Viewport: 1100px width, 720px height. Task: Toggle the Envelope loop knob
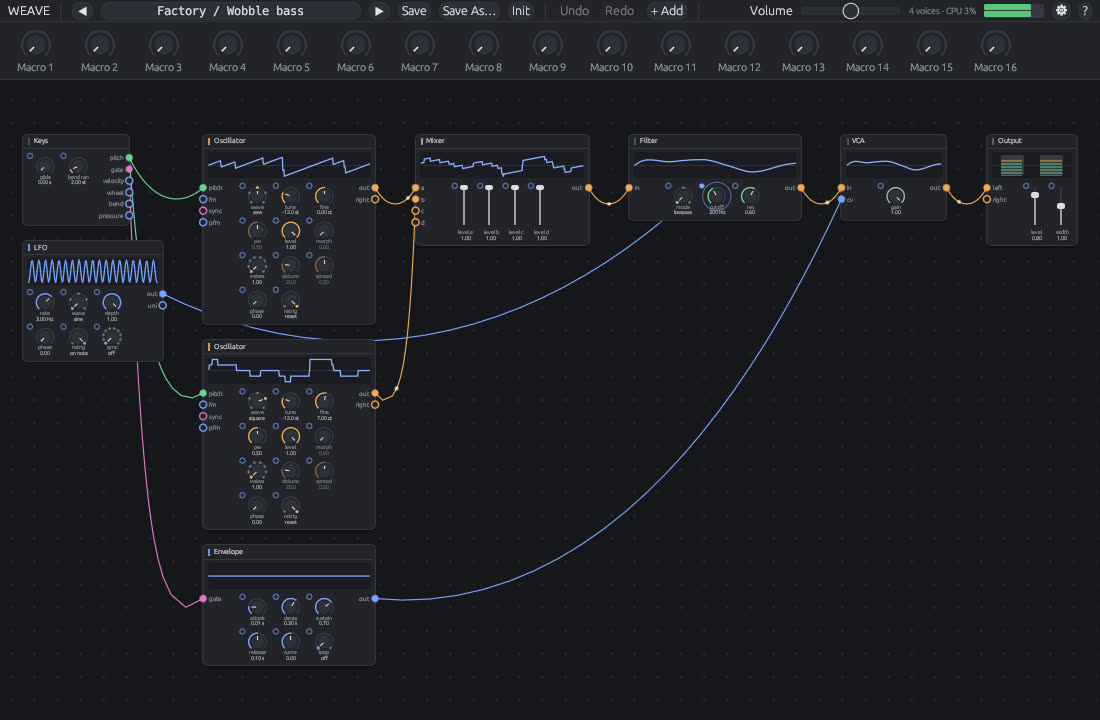[323, 641]
